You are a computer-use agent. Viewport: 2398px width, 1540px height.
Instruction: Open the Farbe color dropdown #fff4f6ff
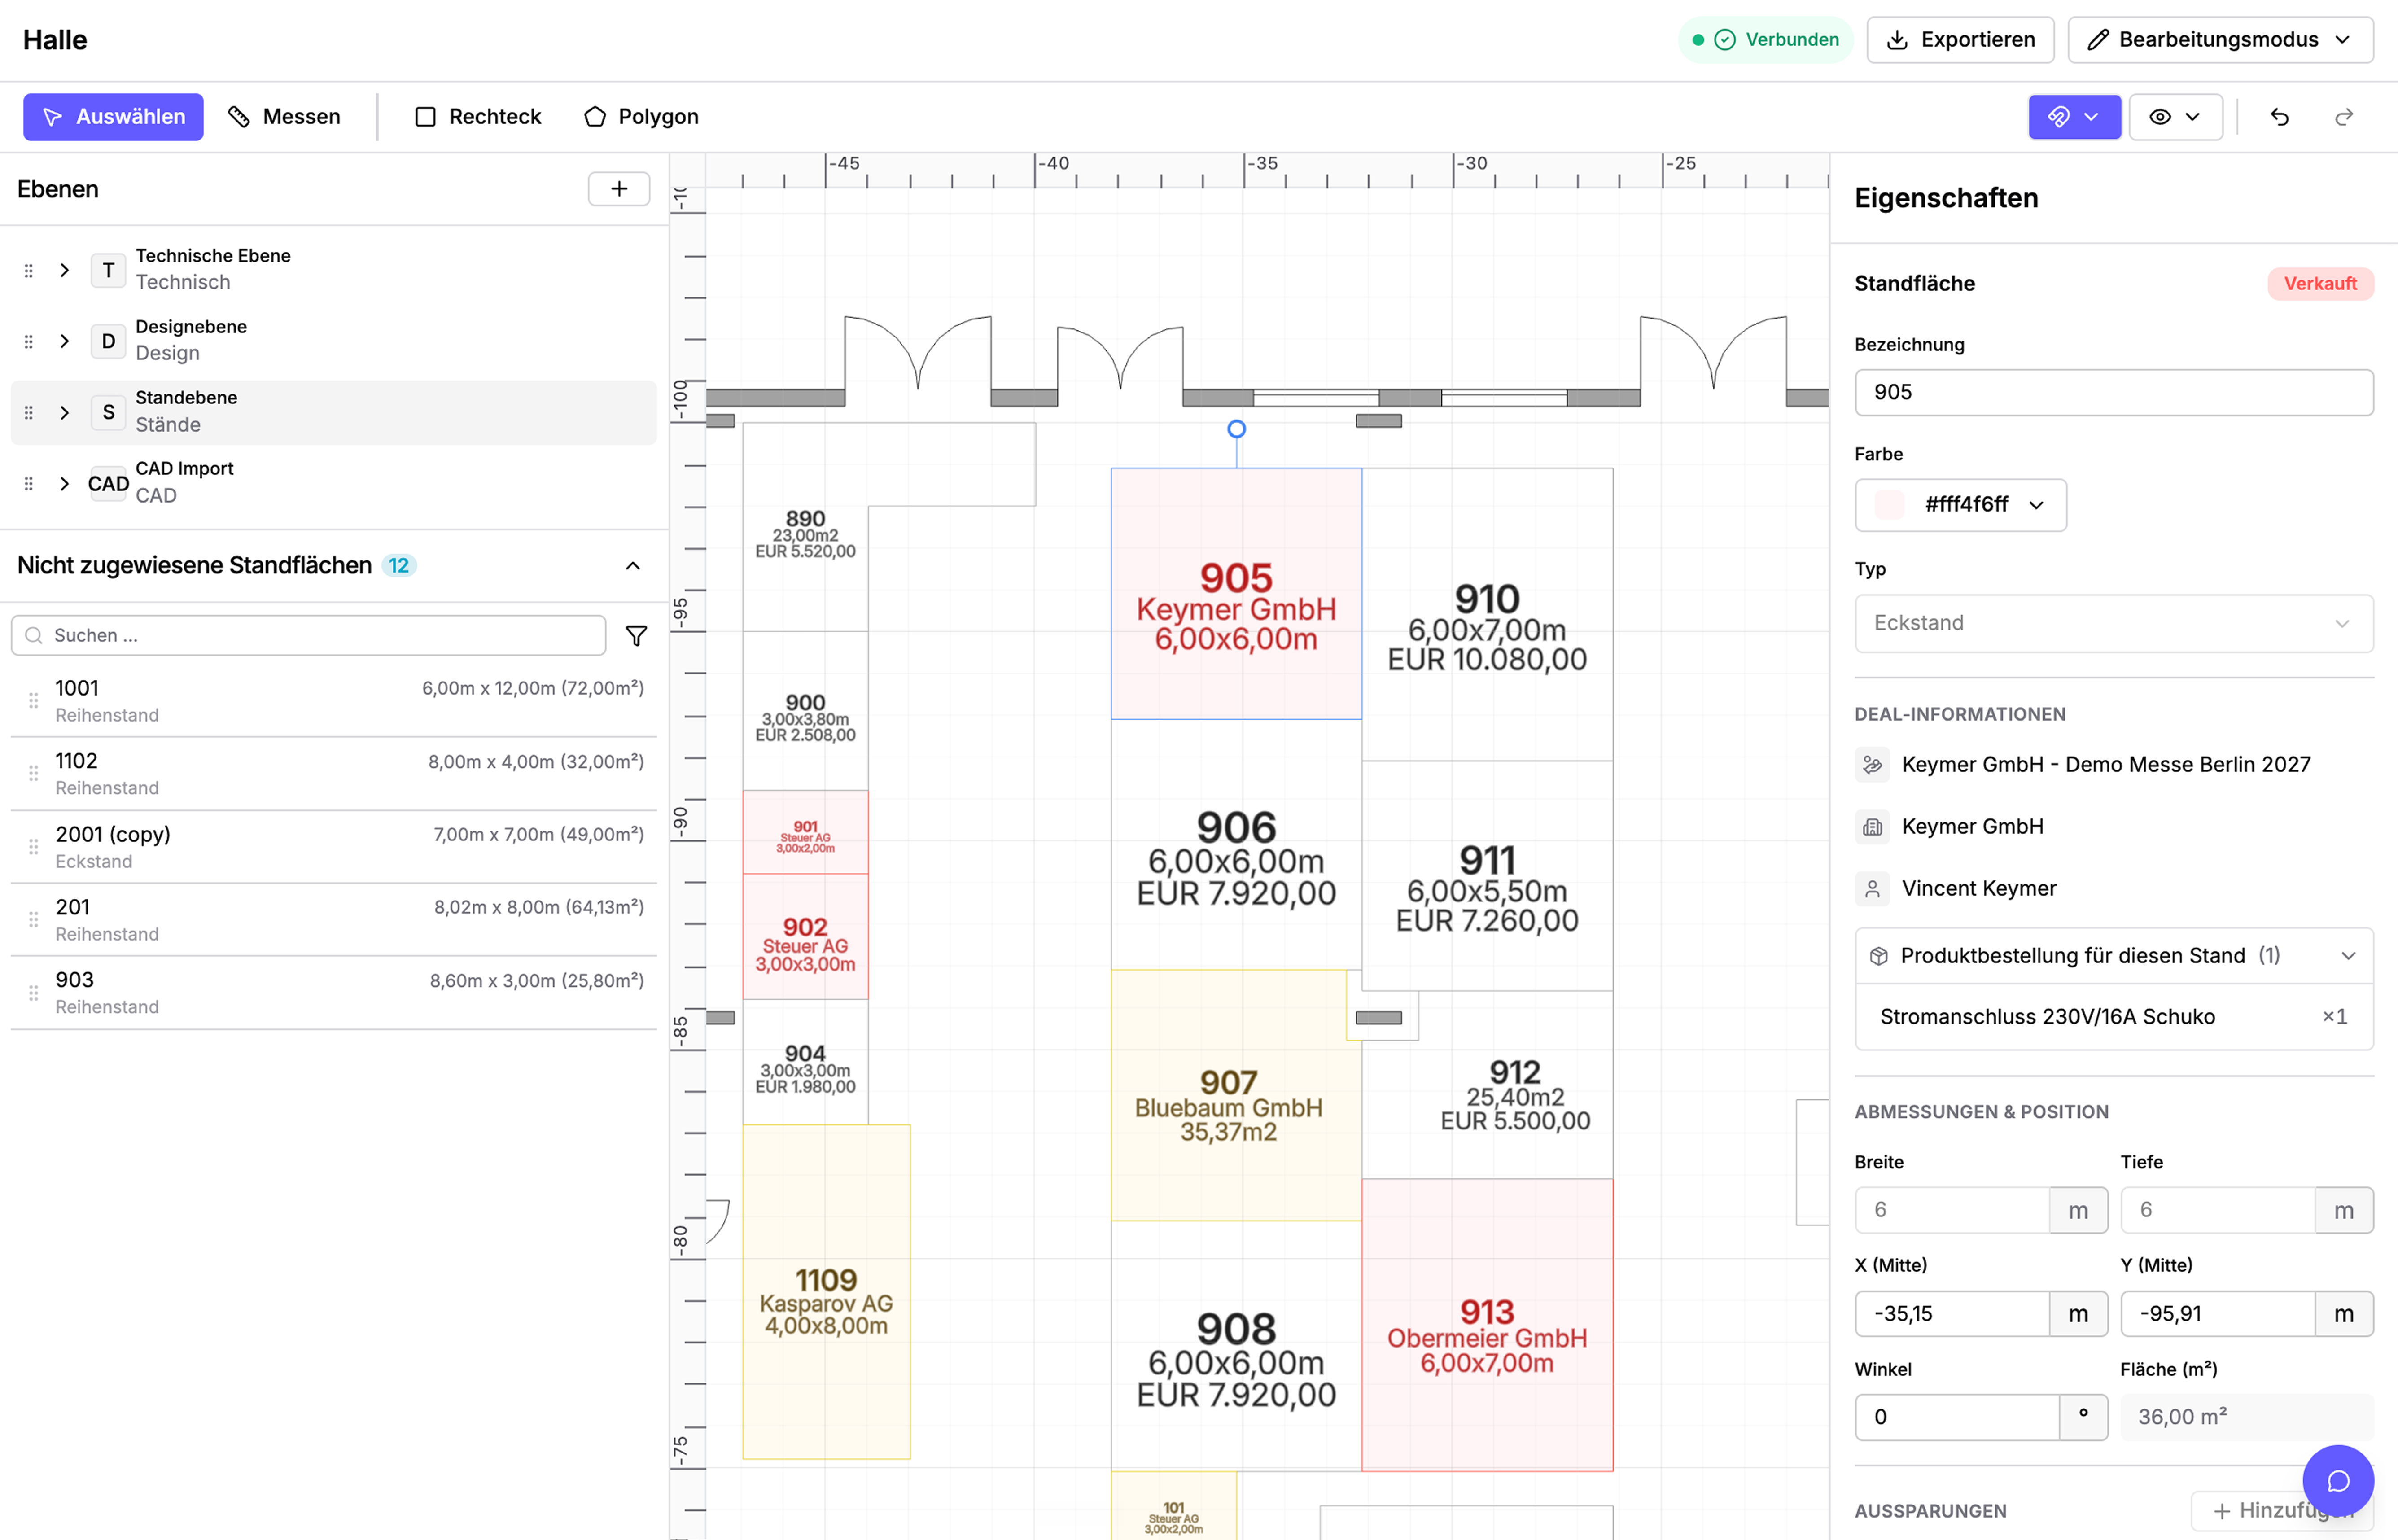pyautogui.click(x=1960, y=505)
